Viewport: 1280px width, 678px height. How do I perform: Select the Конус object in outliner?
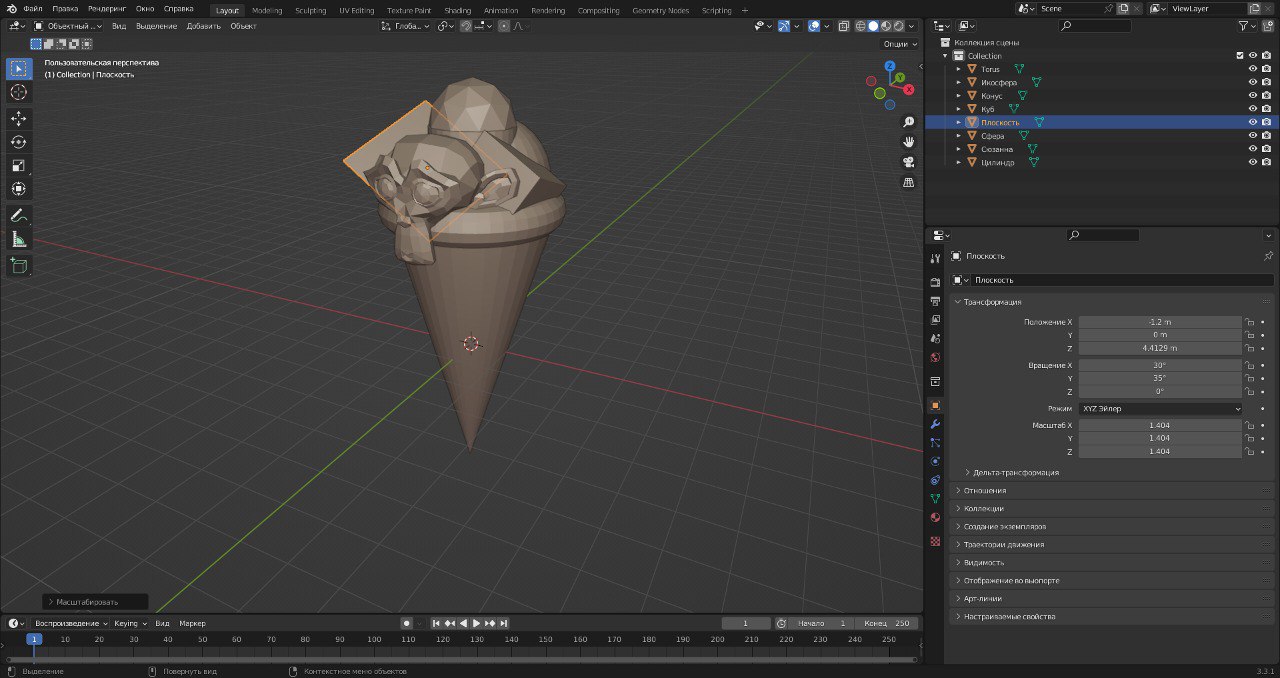990,96
